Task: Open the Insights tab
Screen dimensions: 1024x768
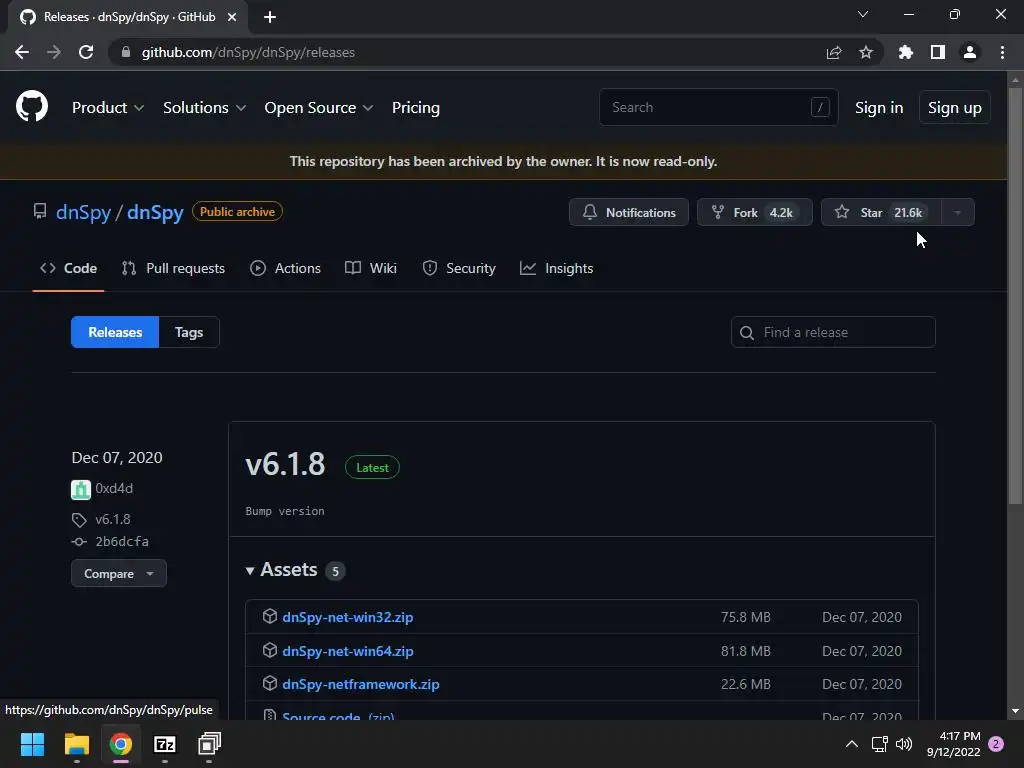Action: pos(556,268)
